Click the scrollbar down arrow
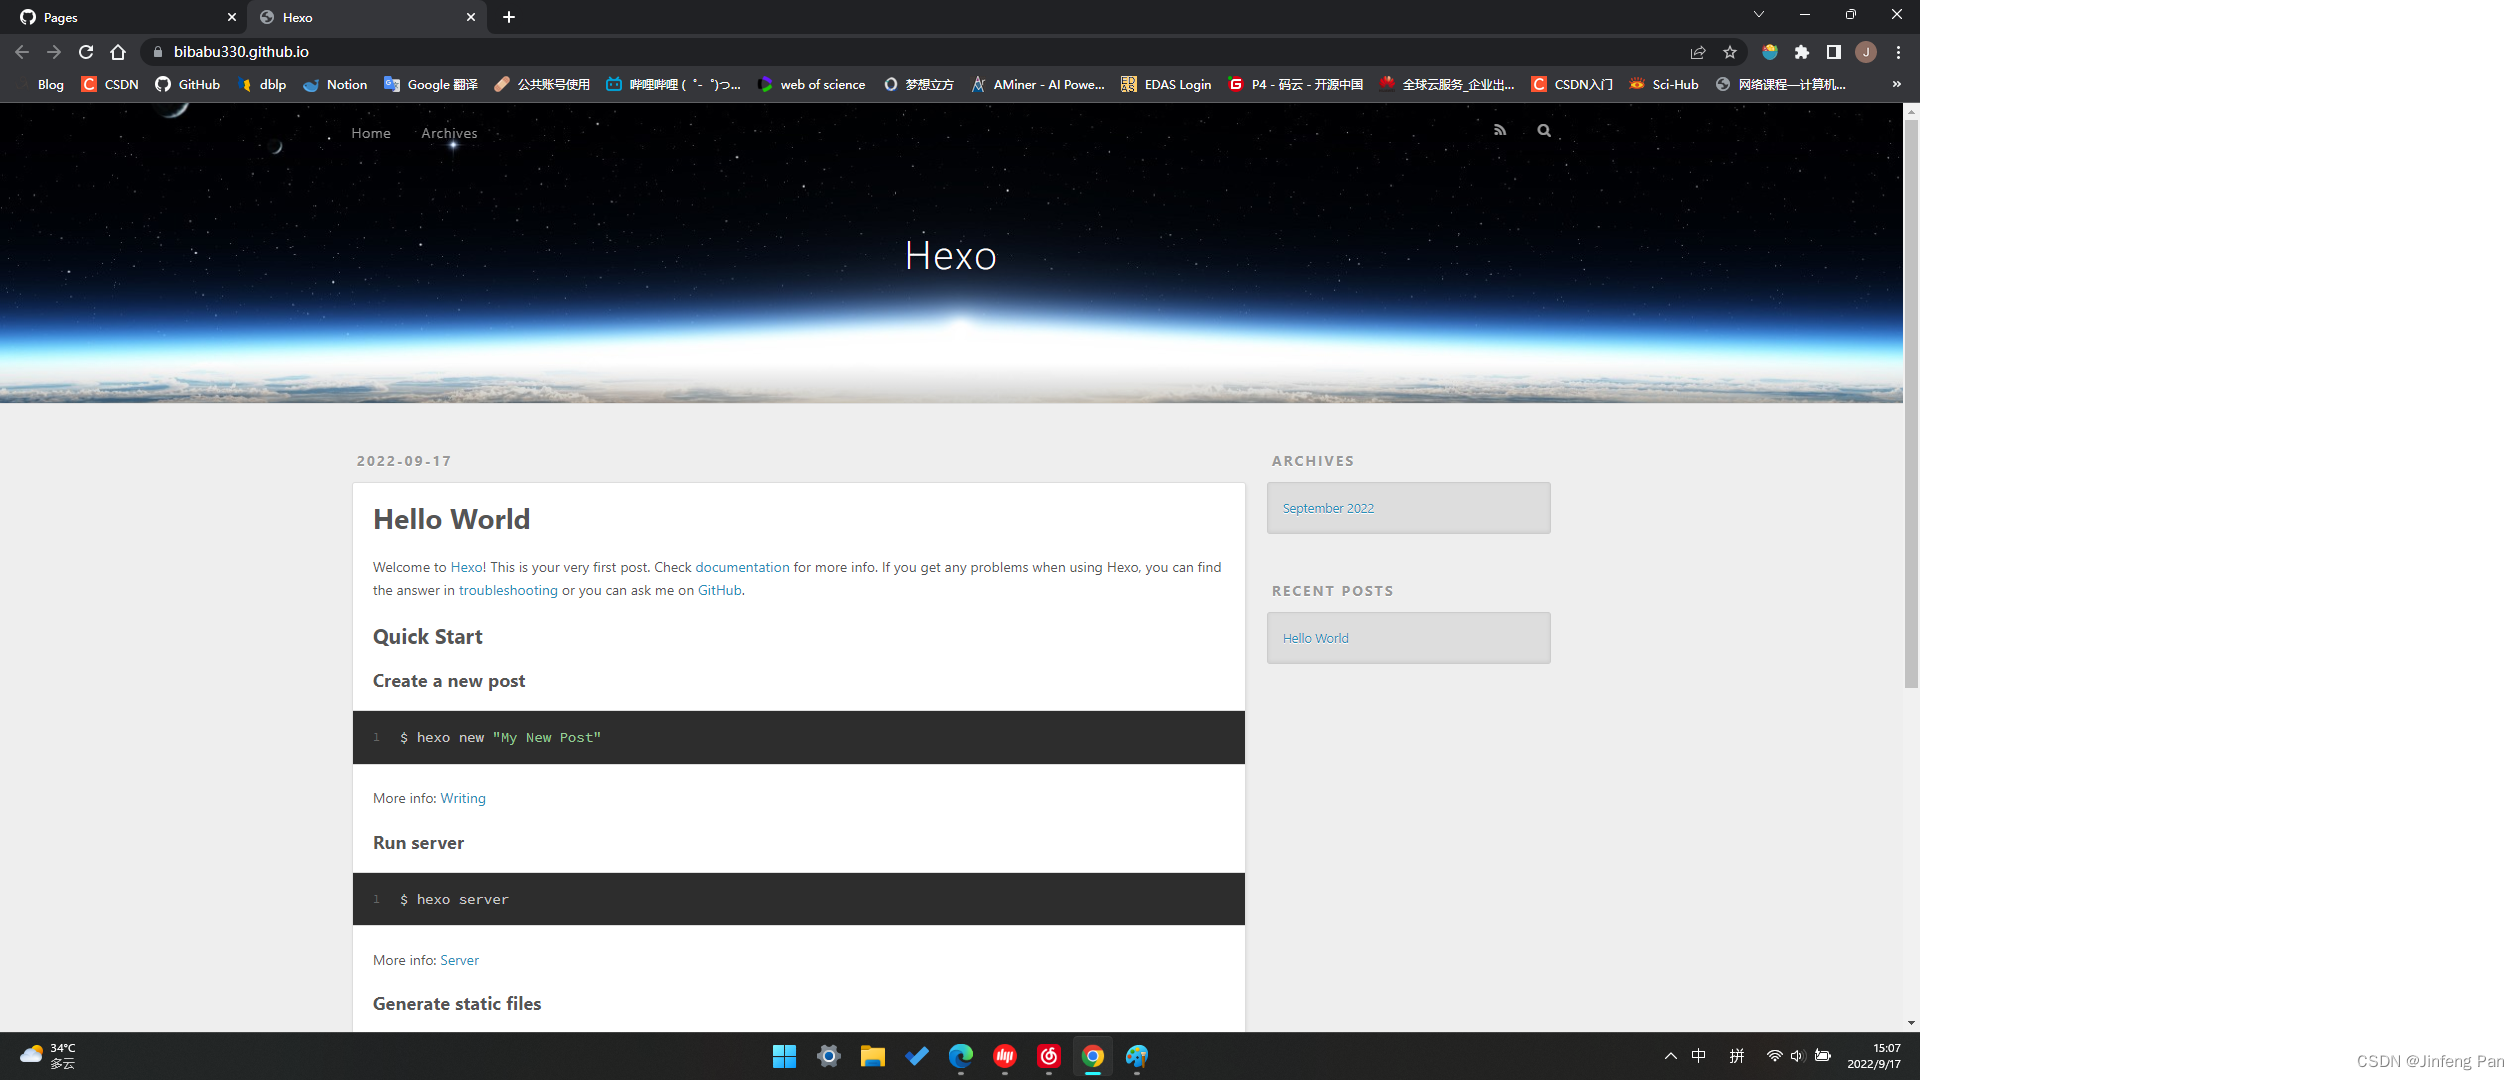The height and width of the screenshot is (1080, 2519). pos(1911,1023)
